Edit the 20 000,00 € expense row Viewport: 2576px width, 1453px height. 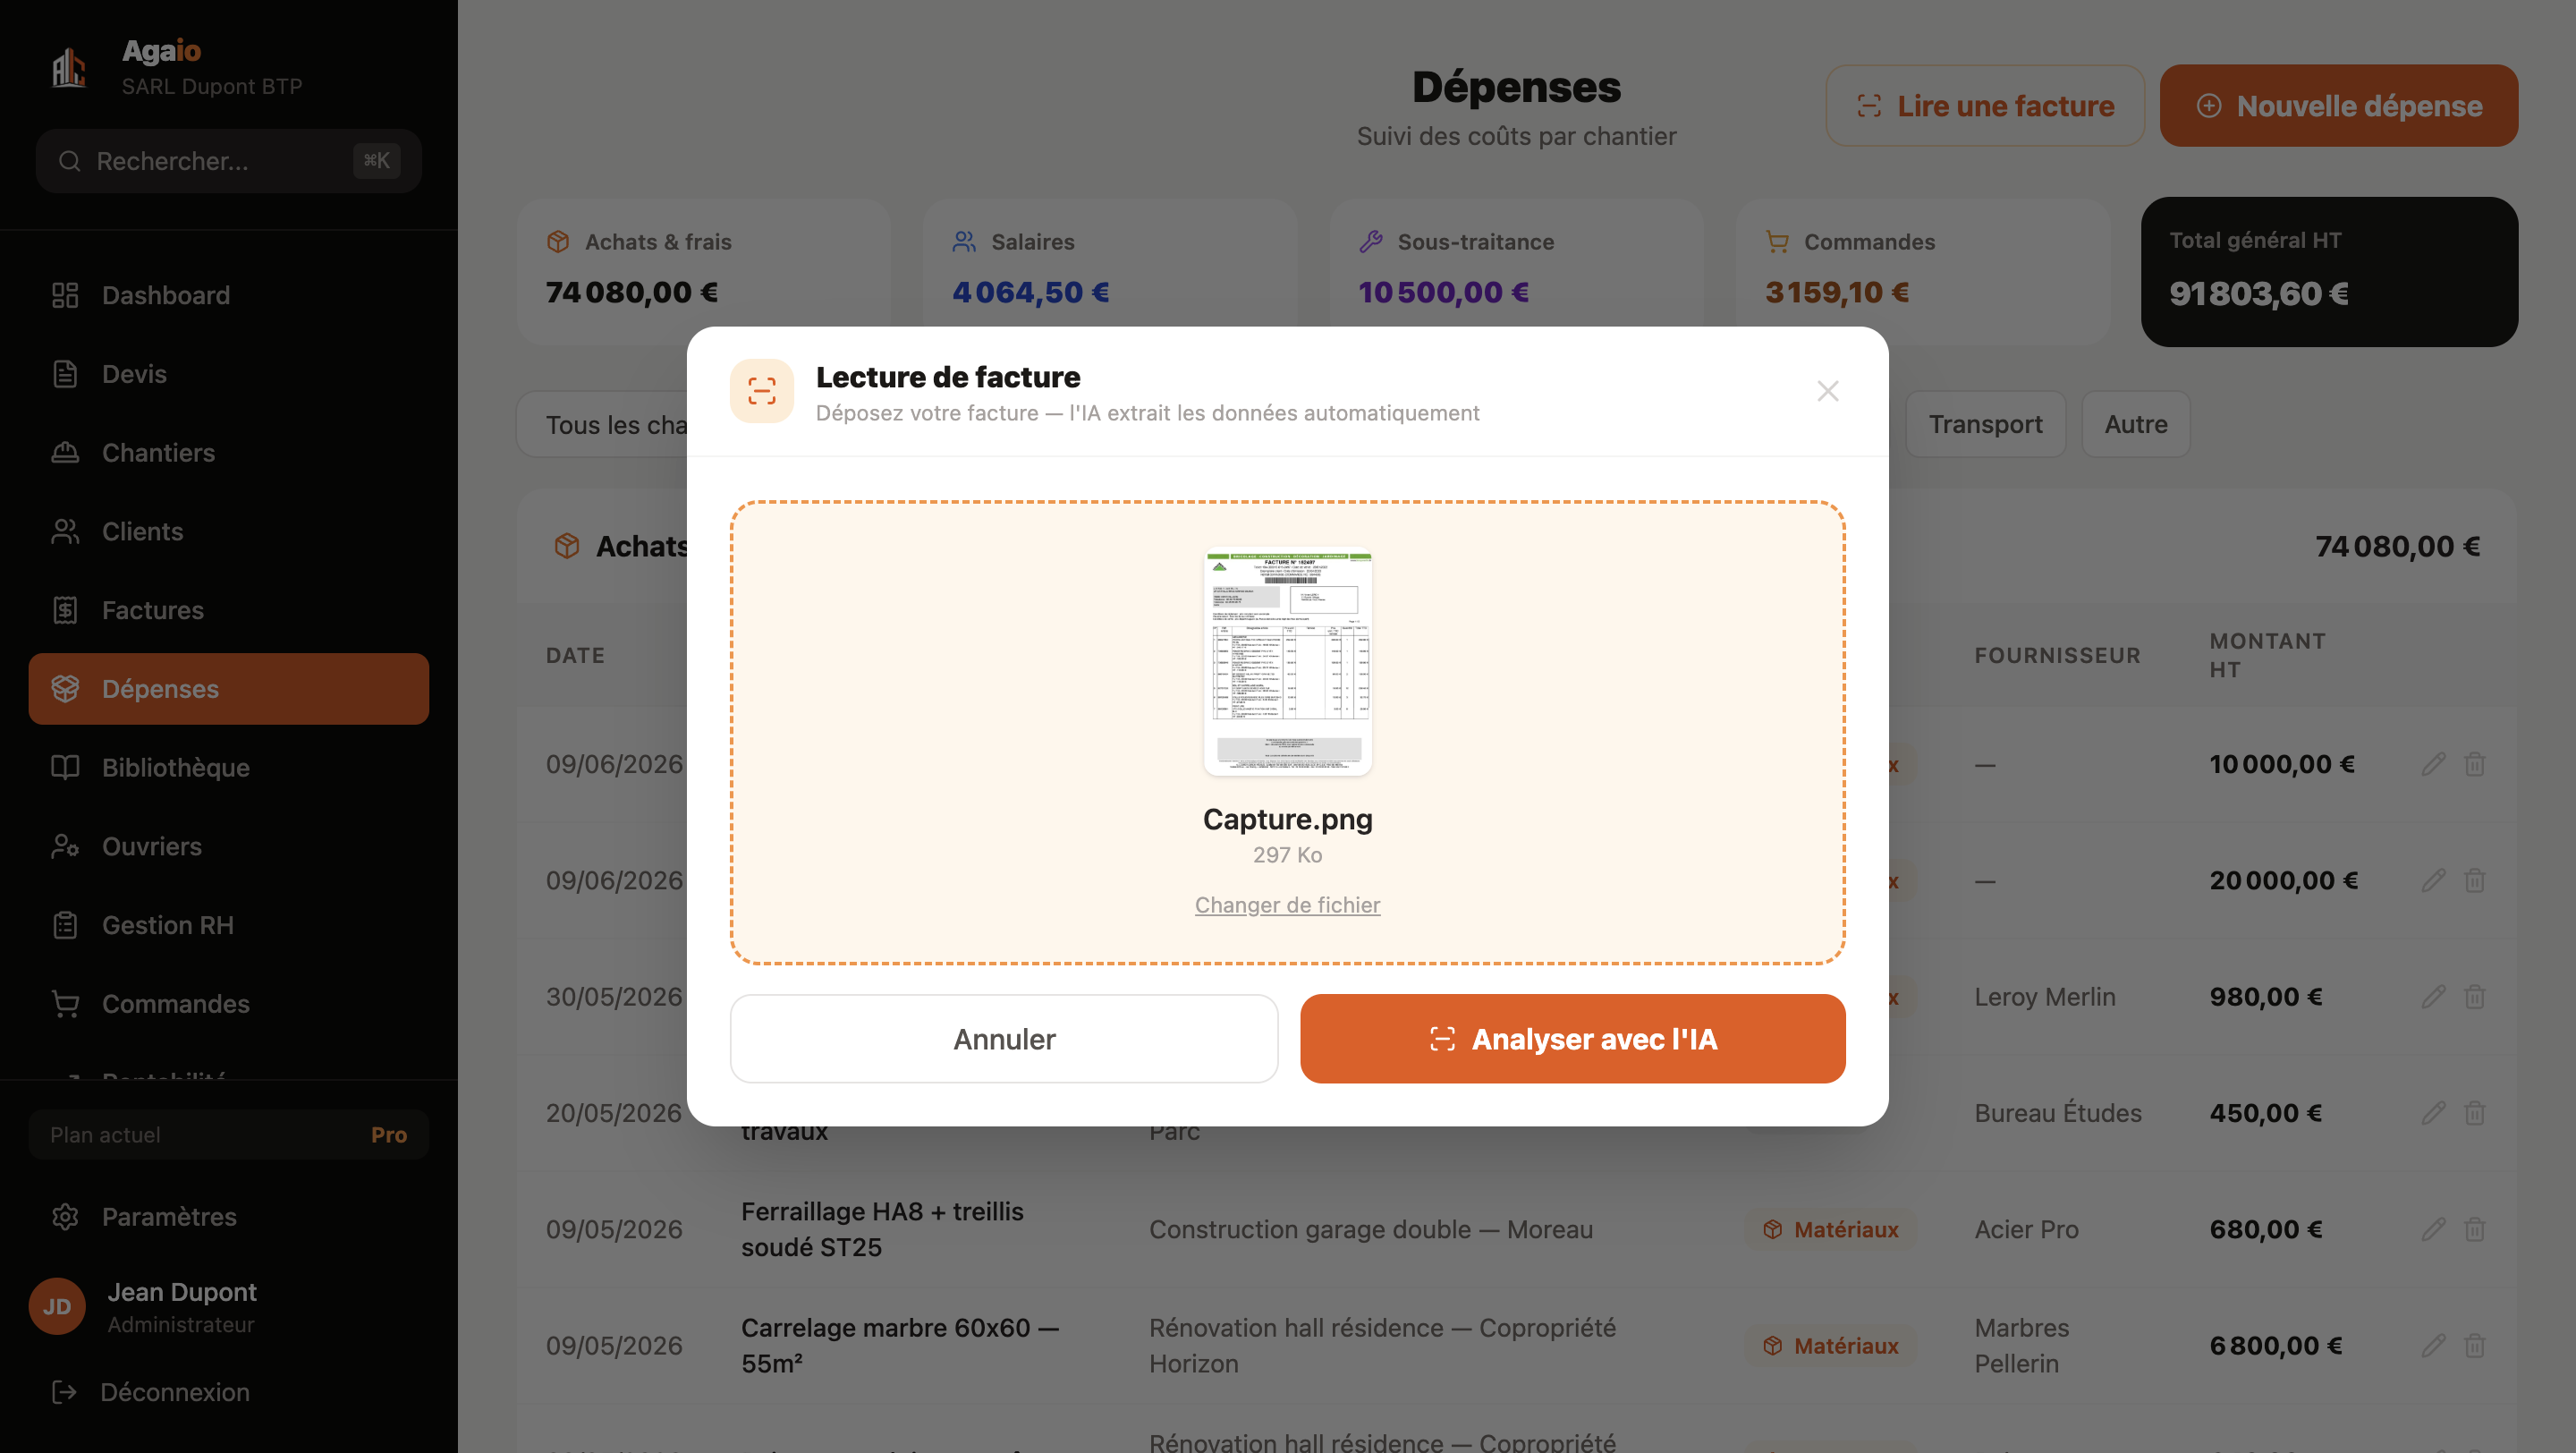click(x=2433, y=880)
